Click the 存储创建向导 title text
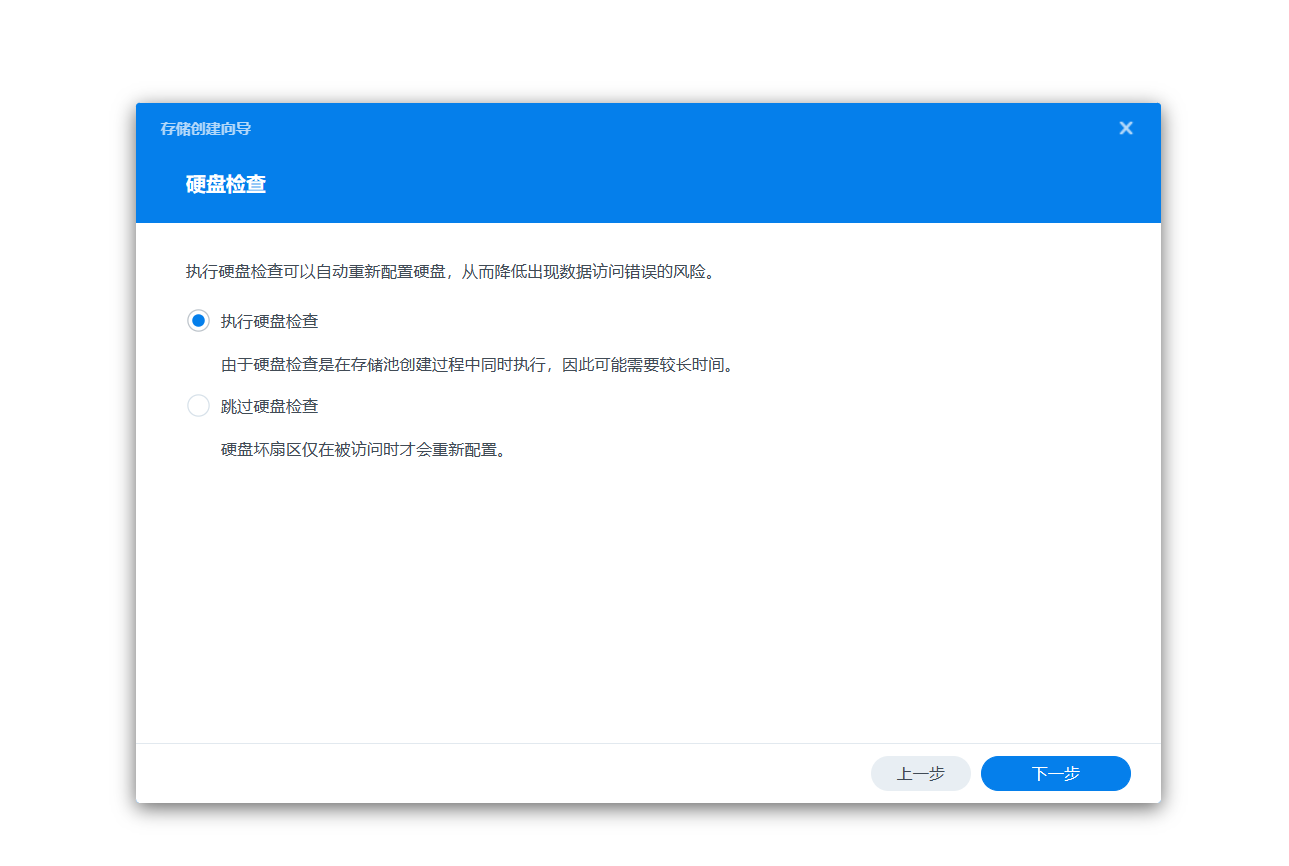This screenshot has width=1289, height=866. pos(205,129)
